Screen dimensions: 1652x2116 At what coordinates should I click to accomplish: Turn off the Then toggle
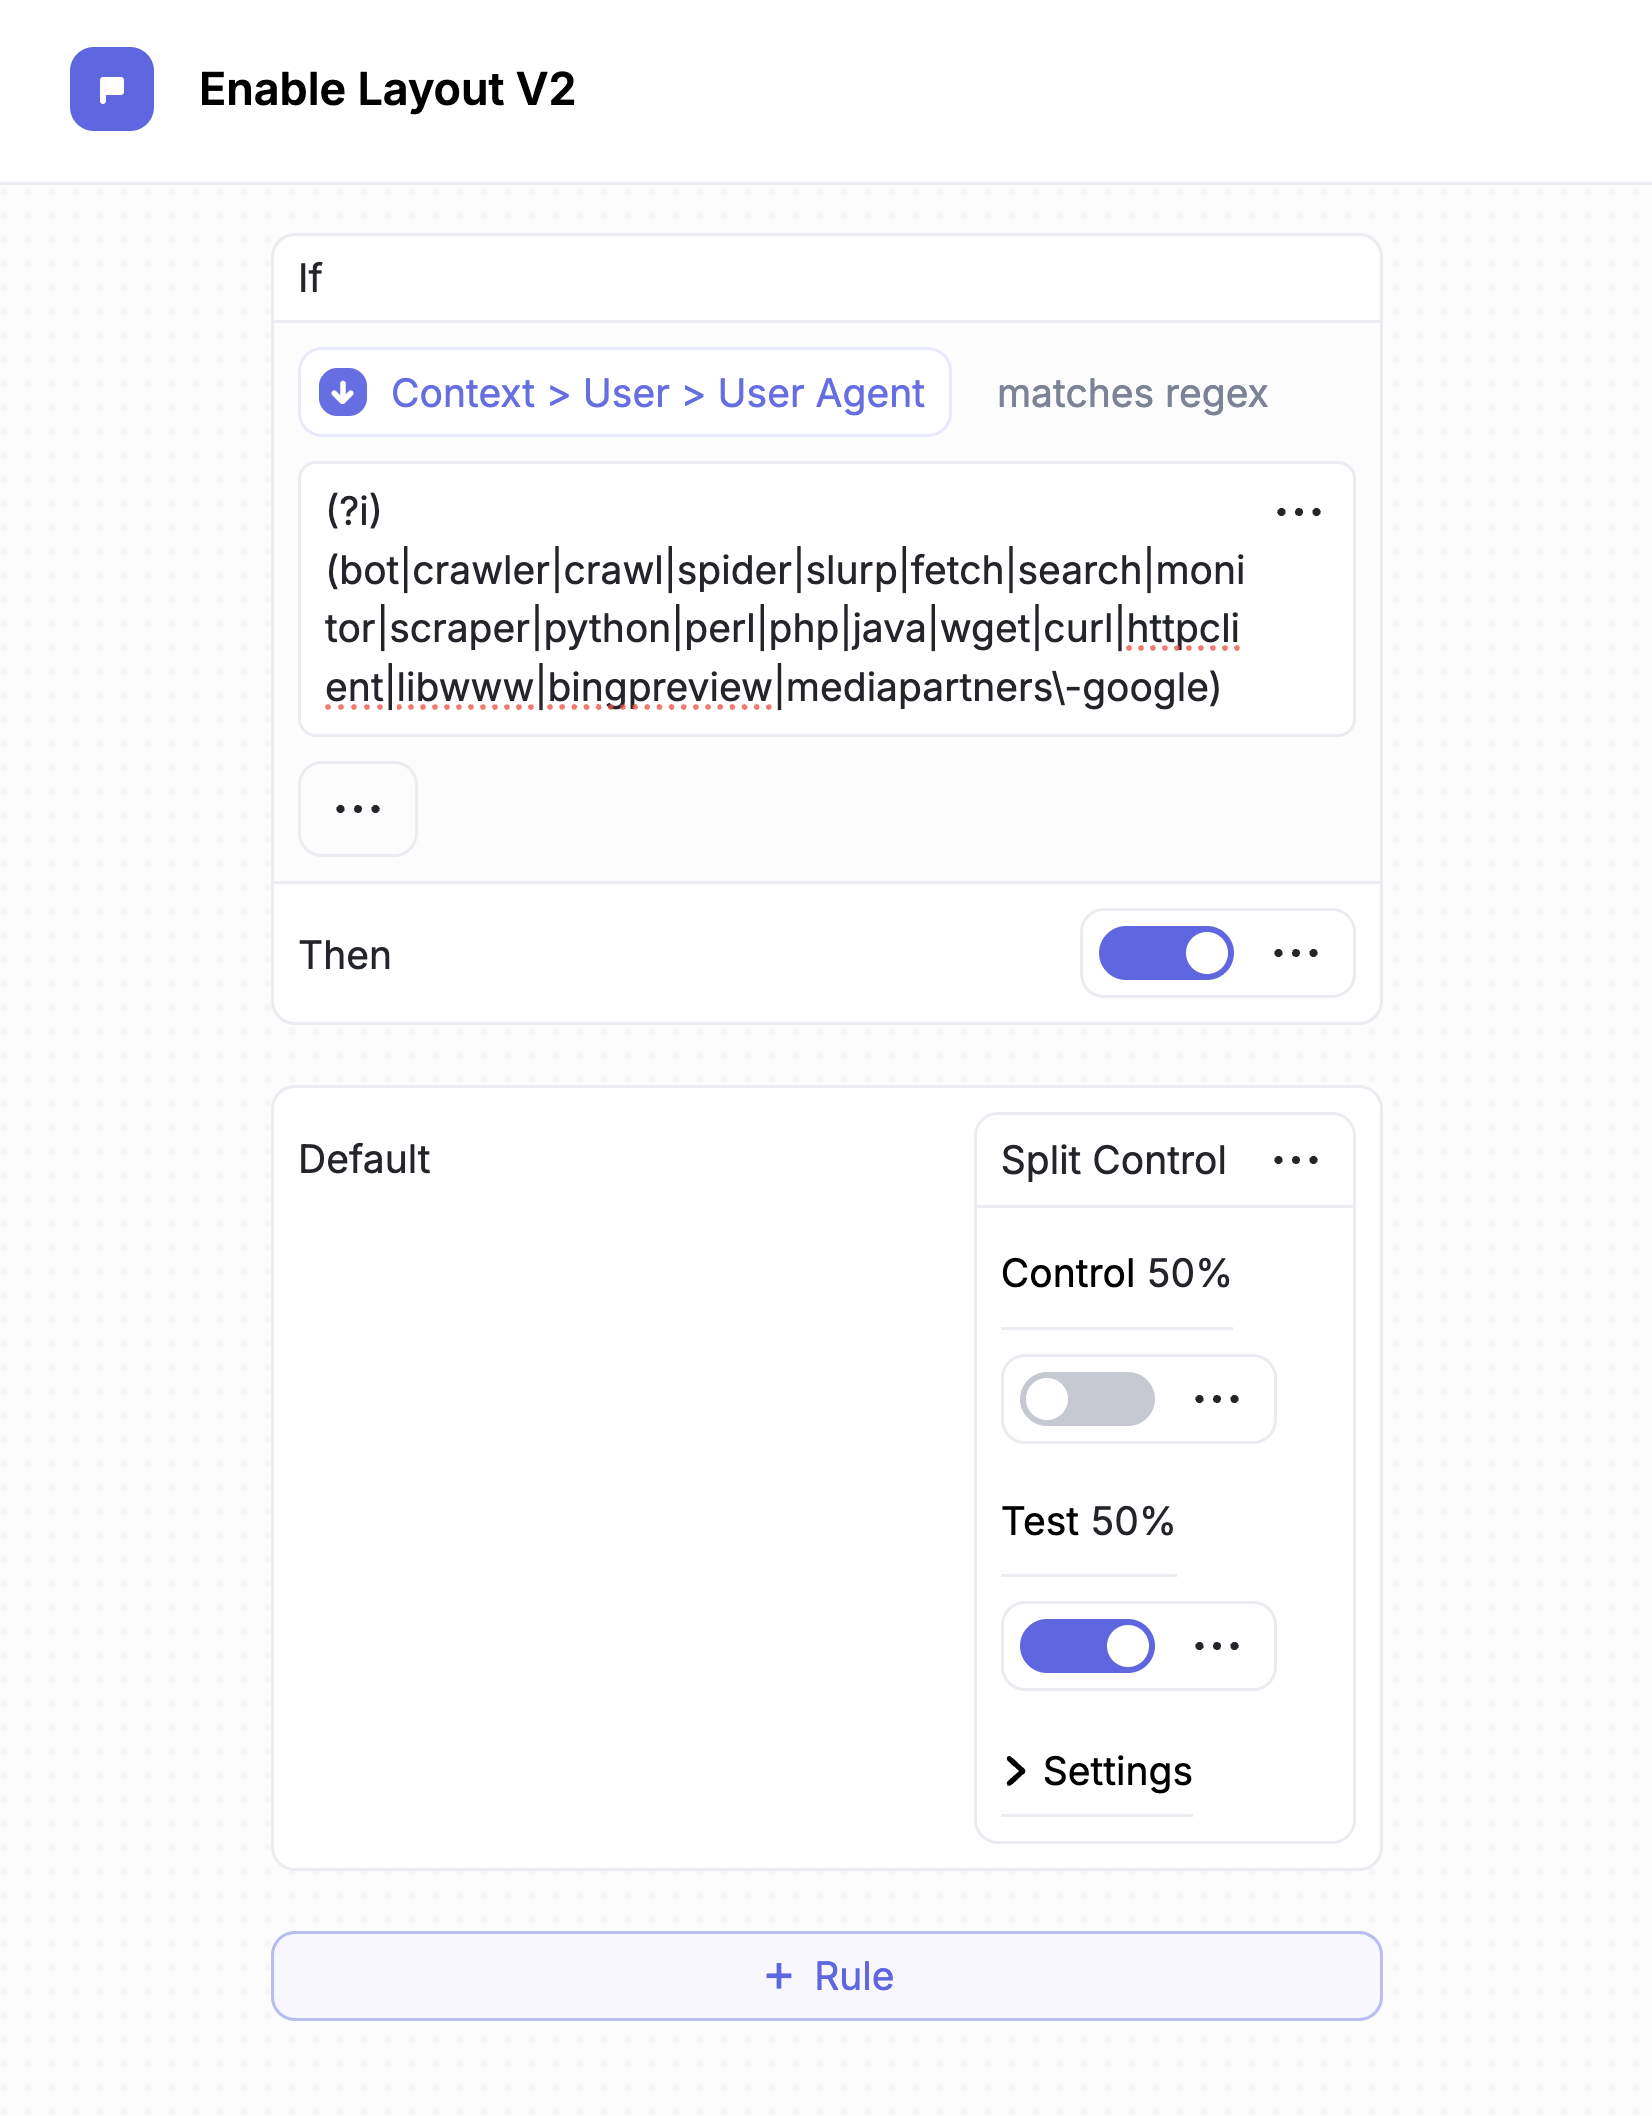click(1166, 954)
